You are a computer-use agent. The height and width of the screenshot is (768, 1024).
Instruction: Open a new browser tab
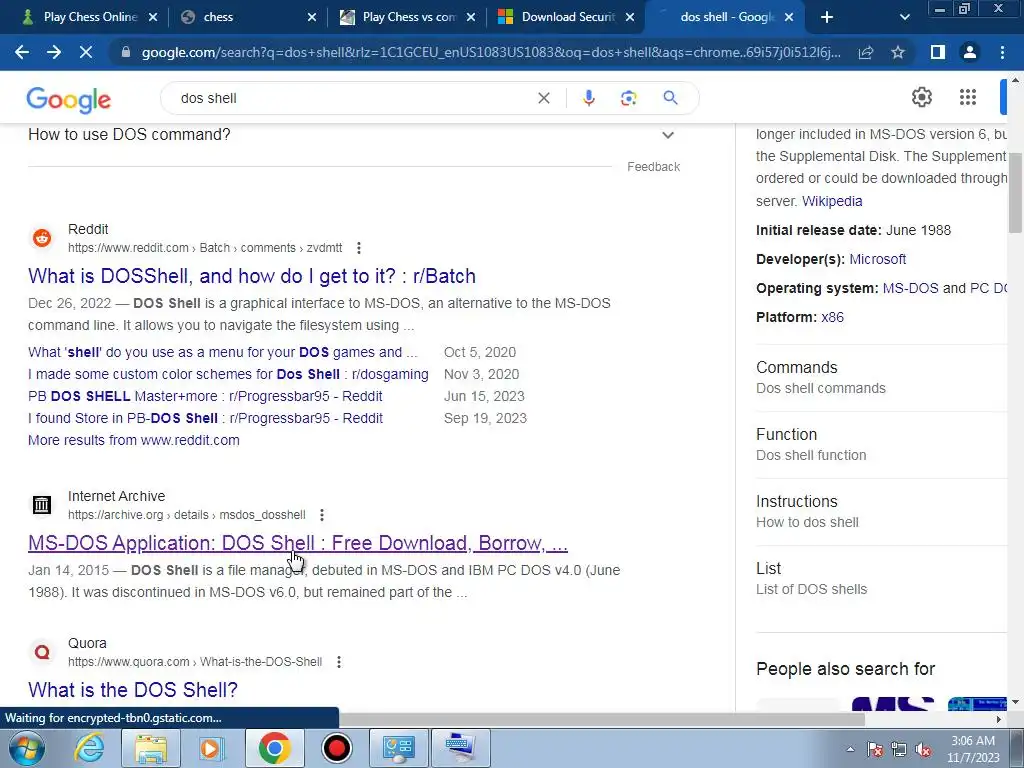[827, 17]
